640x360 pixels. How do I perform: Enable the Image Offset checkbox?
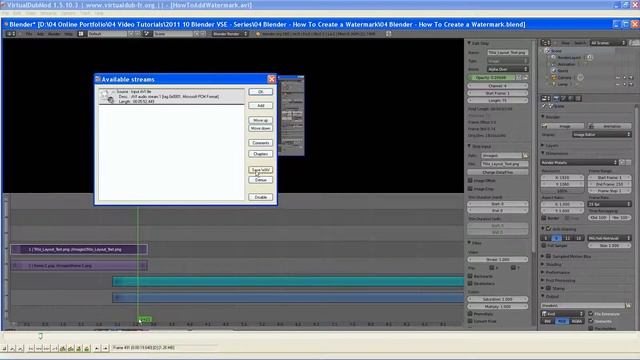point(470,180)
